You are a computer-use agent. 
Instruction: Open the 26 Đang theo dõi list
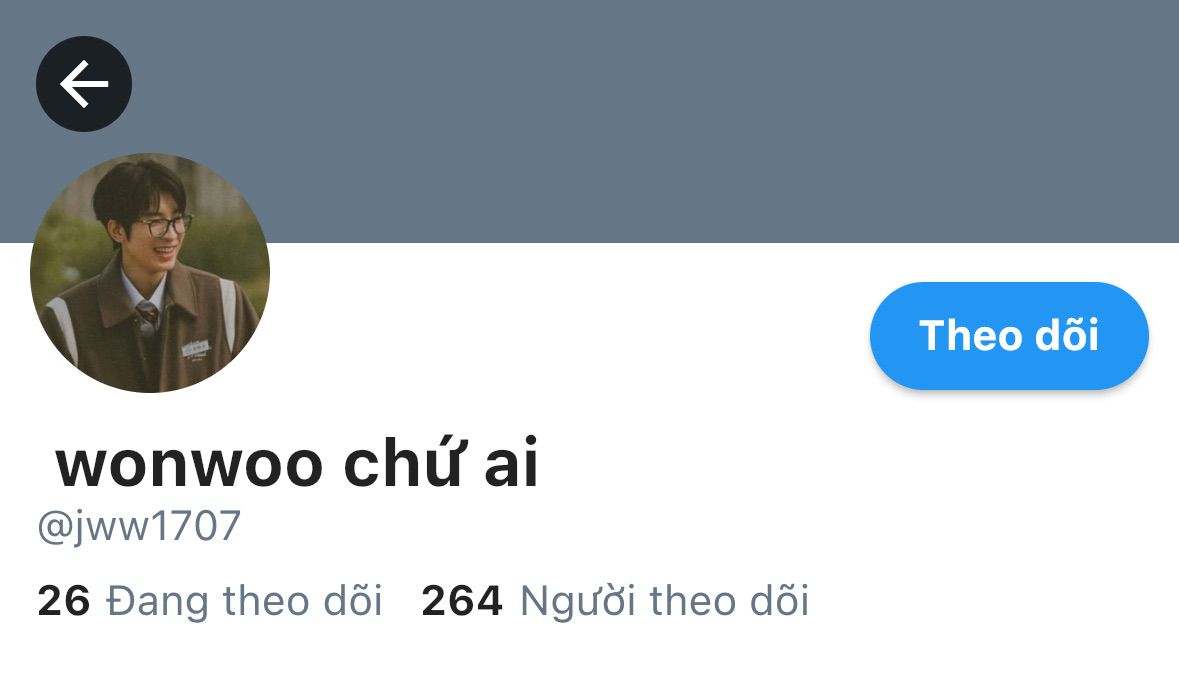tap(210, 602)
